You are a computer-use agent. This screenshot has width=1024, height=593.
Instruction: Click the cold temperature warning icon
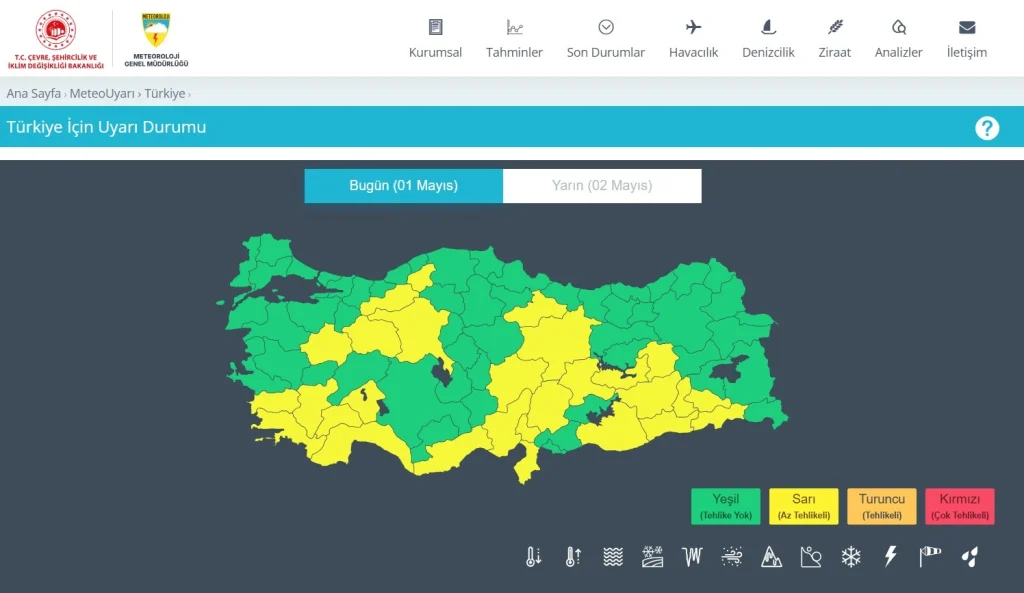click(x=534, y=557)
